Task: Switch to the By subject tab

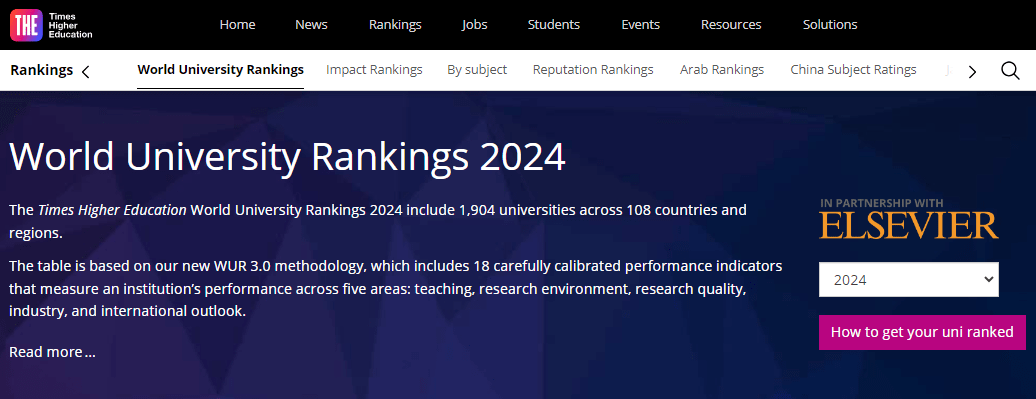Action: [x=477, y=69]
